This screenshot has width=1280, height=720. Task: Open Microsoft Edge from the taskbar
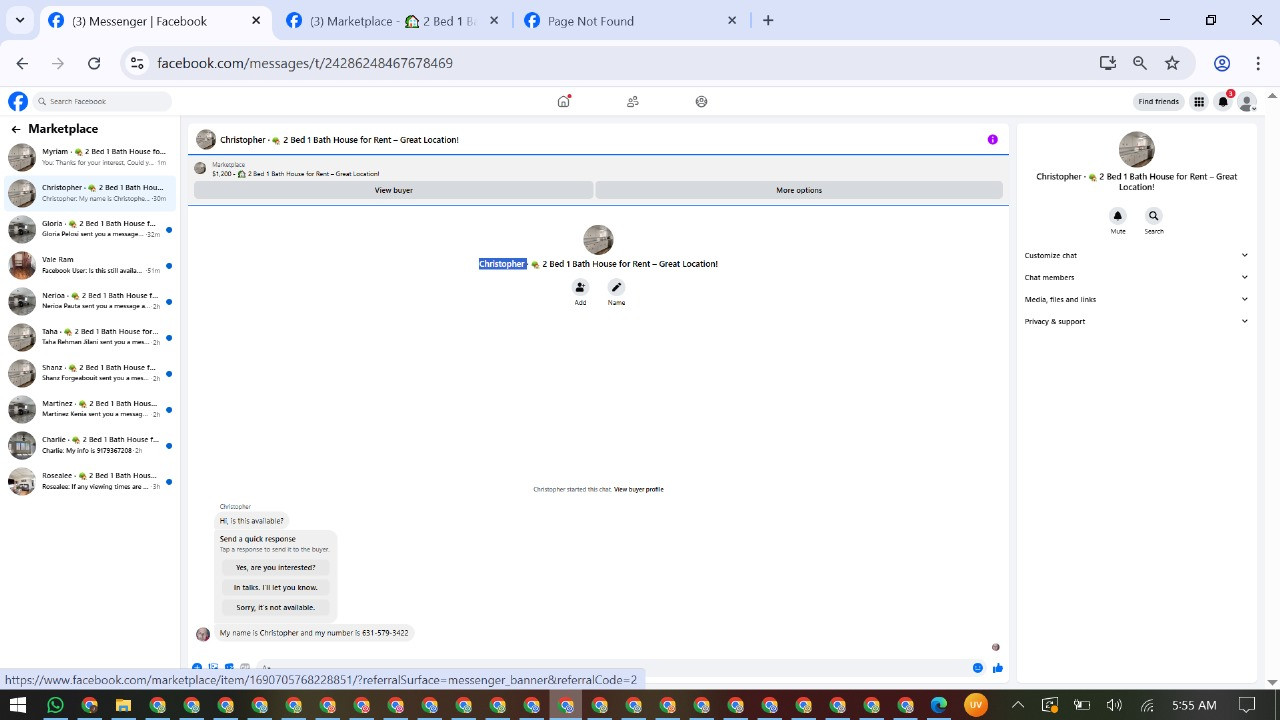(x=939, y=705)
